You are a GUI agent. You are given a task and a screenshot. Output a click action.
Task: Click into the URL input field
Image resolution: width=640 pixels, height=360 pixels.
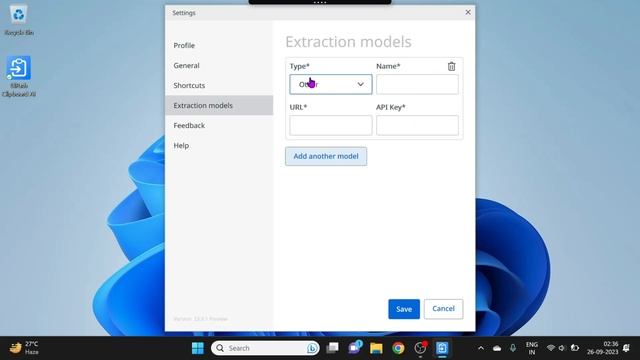tap(331, 125)
